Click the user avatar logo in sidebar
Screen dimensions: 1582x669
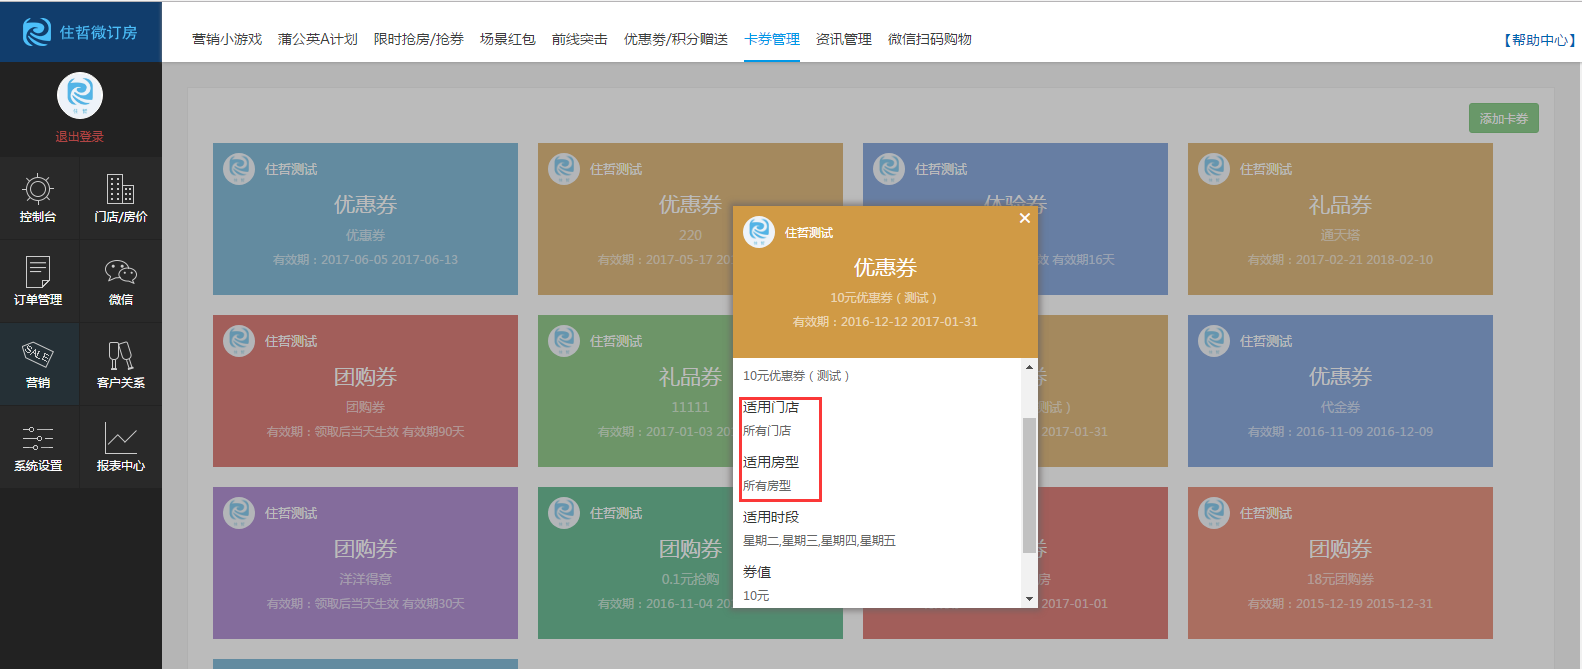(x=80, y=96)
